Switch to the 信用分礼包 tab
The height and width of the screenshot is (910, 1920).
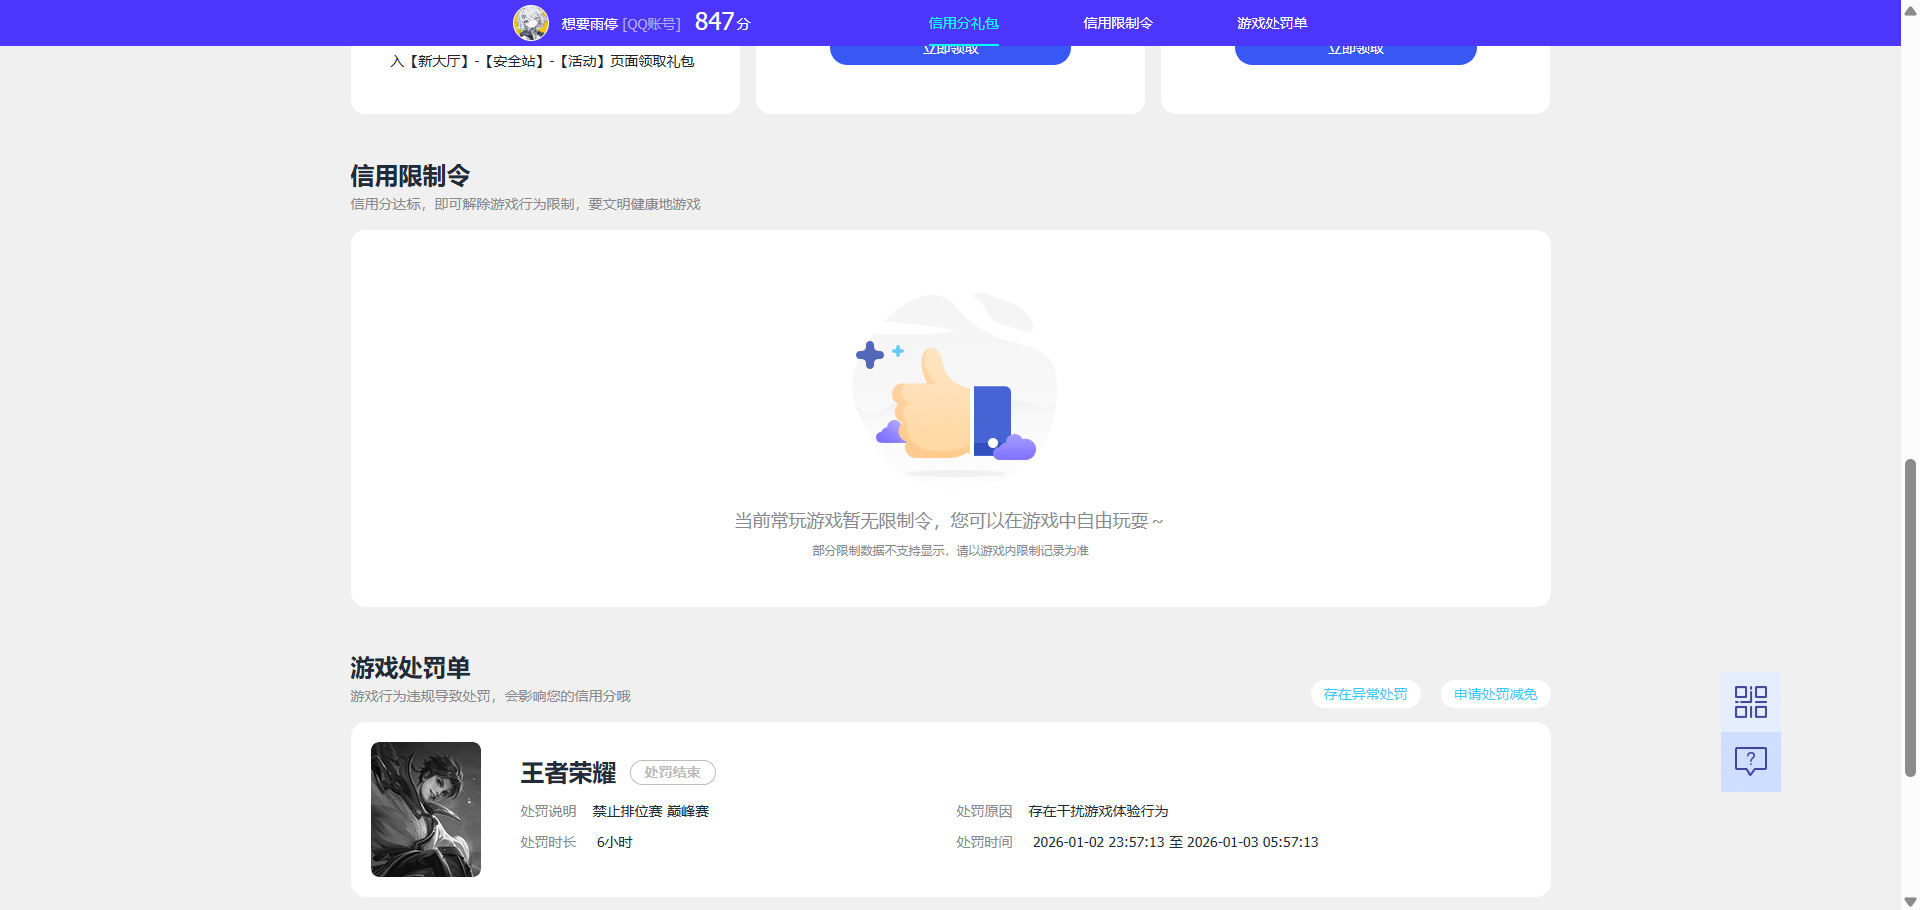(963, 23)
